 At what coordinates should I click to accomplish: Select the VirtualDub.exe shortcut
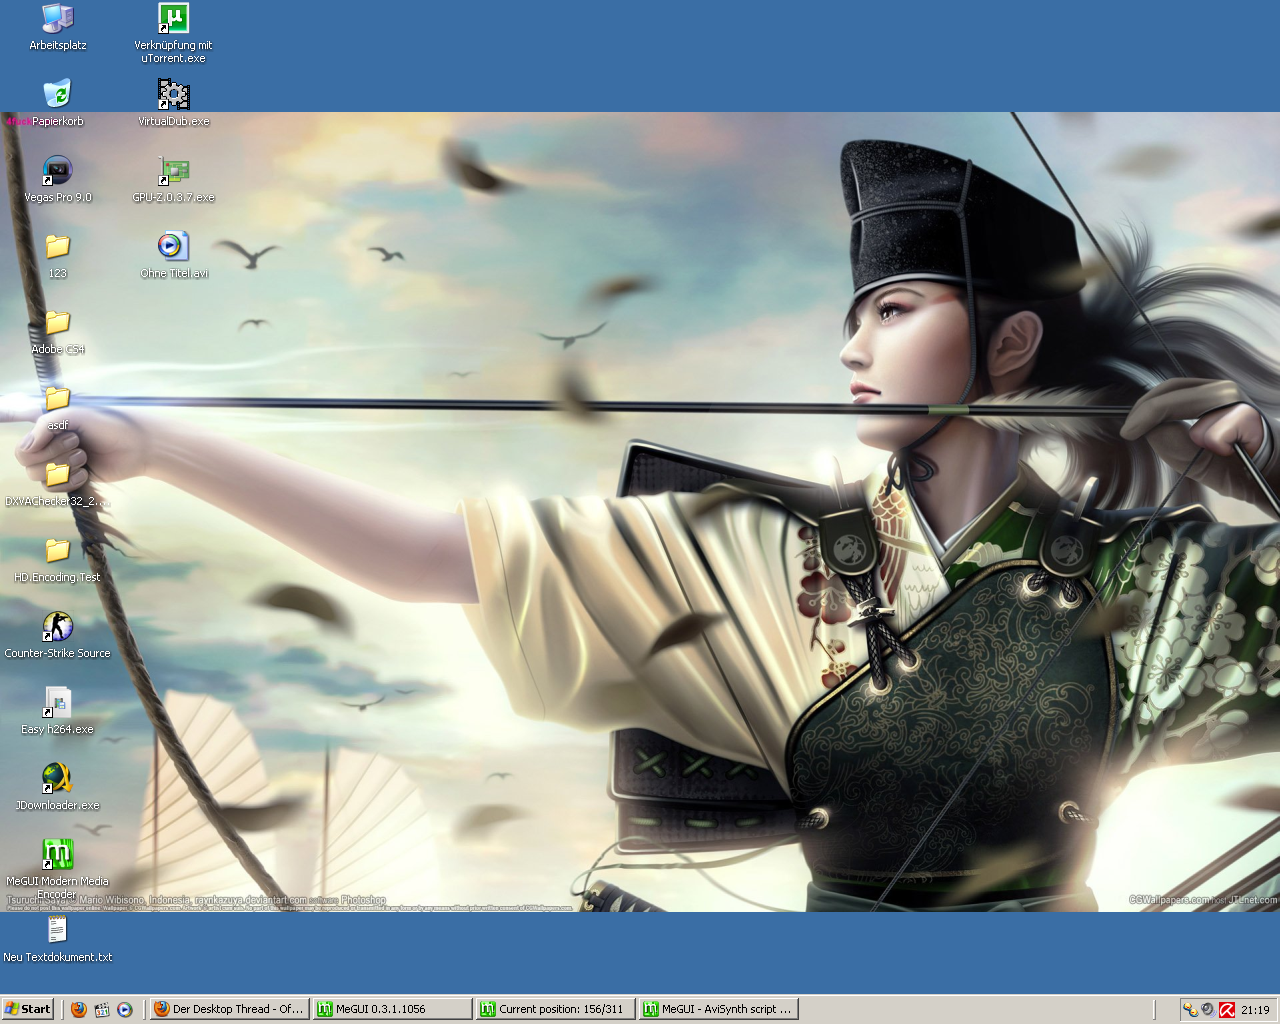pos(173,95)
